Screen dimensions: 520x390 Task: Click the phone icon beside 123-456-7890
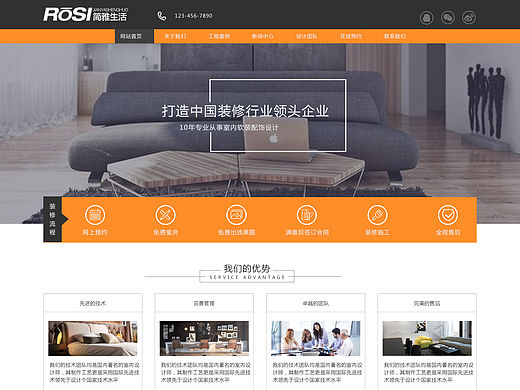[162, 16]
